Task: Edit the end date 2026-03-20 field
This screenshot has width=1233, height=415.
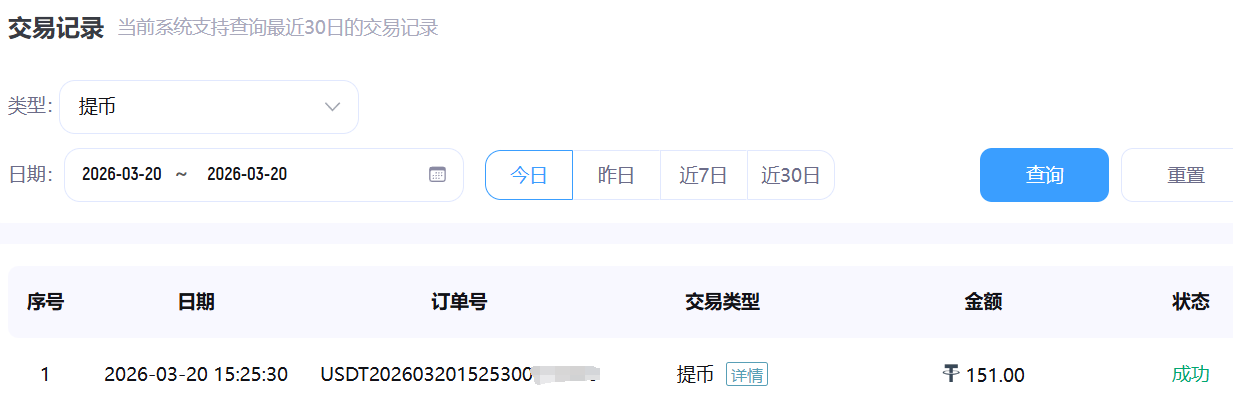Action: point(247,174)
